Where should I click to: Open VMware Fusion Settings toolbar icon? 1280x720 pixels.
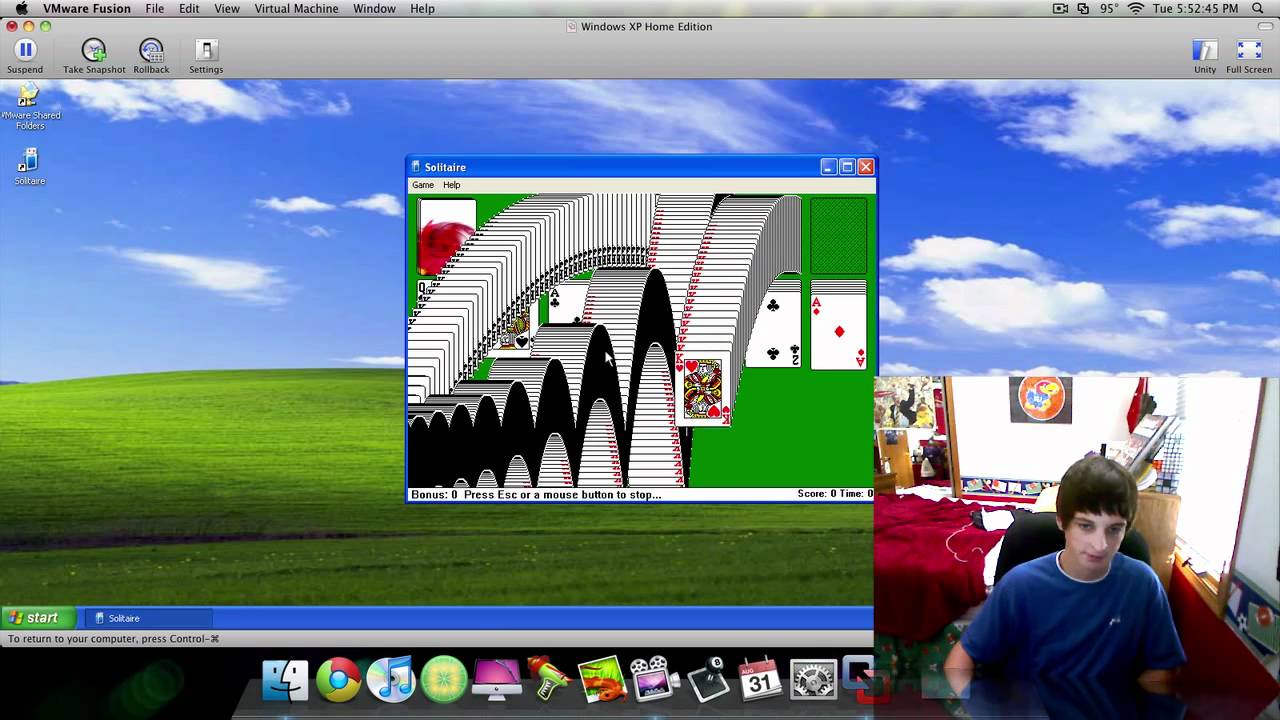point(206,56)
